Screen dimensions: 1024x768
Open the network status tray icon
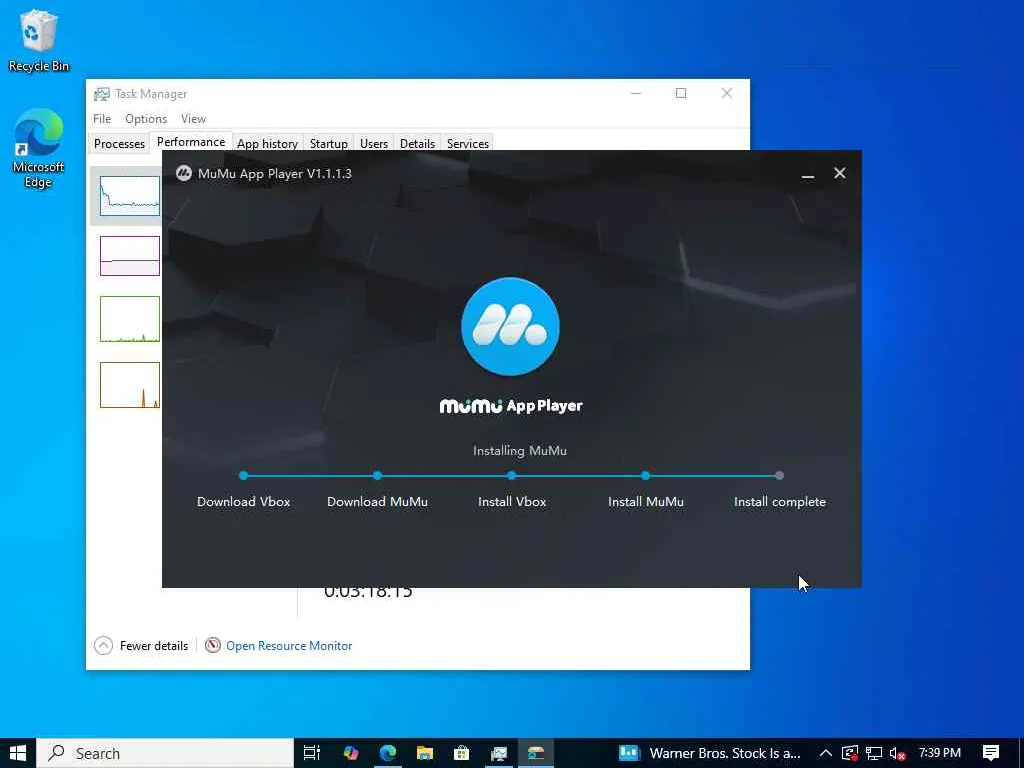(874, 753)
